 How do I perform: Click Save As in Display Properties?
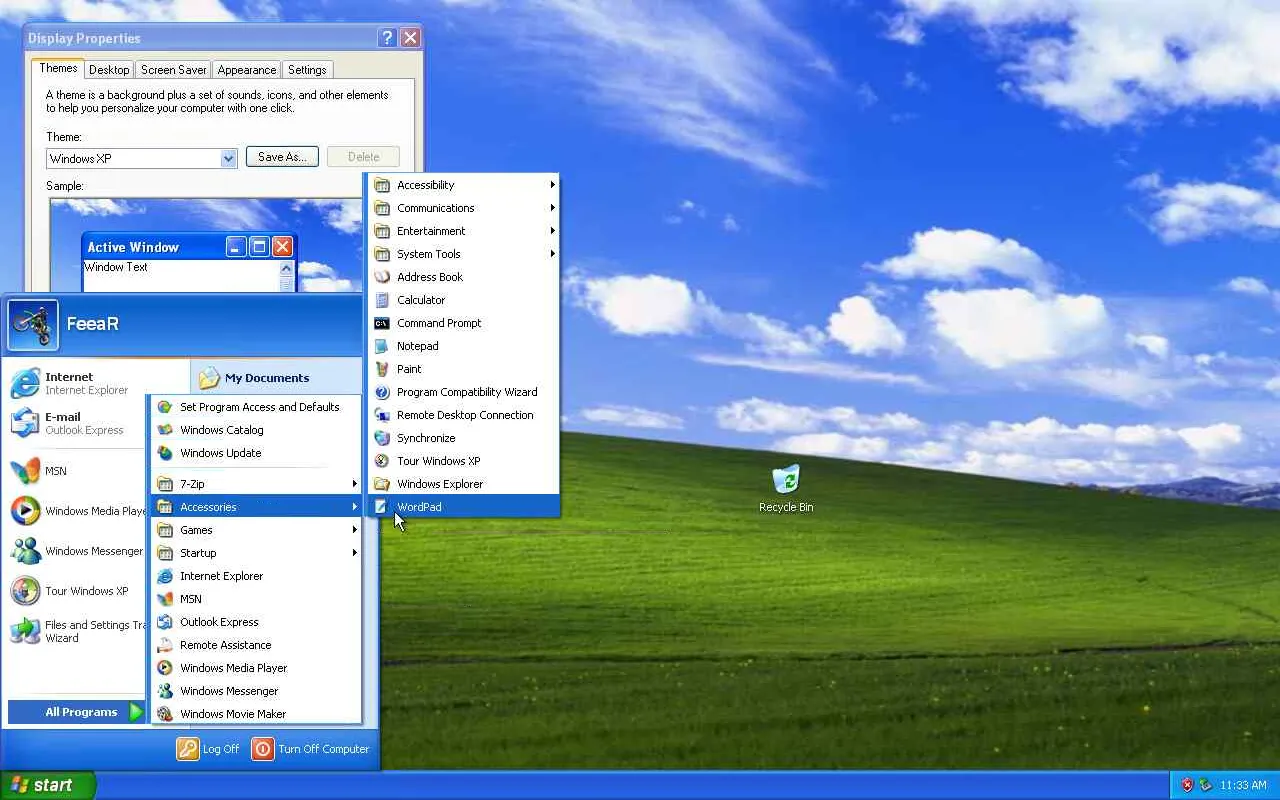click(282, 157)
